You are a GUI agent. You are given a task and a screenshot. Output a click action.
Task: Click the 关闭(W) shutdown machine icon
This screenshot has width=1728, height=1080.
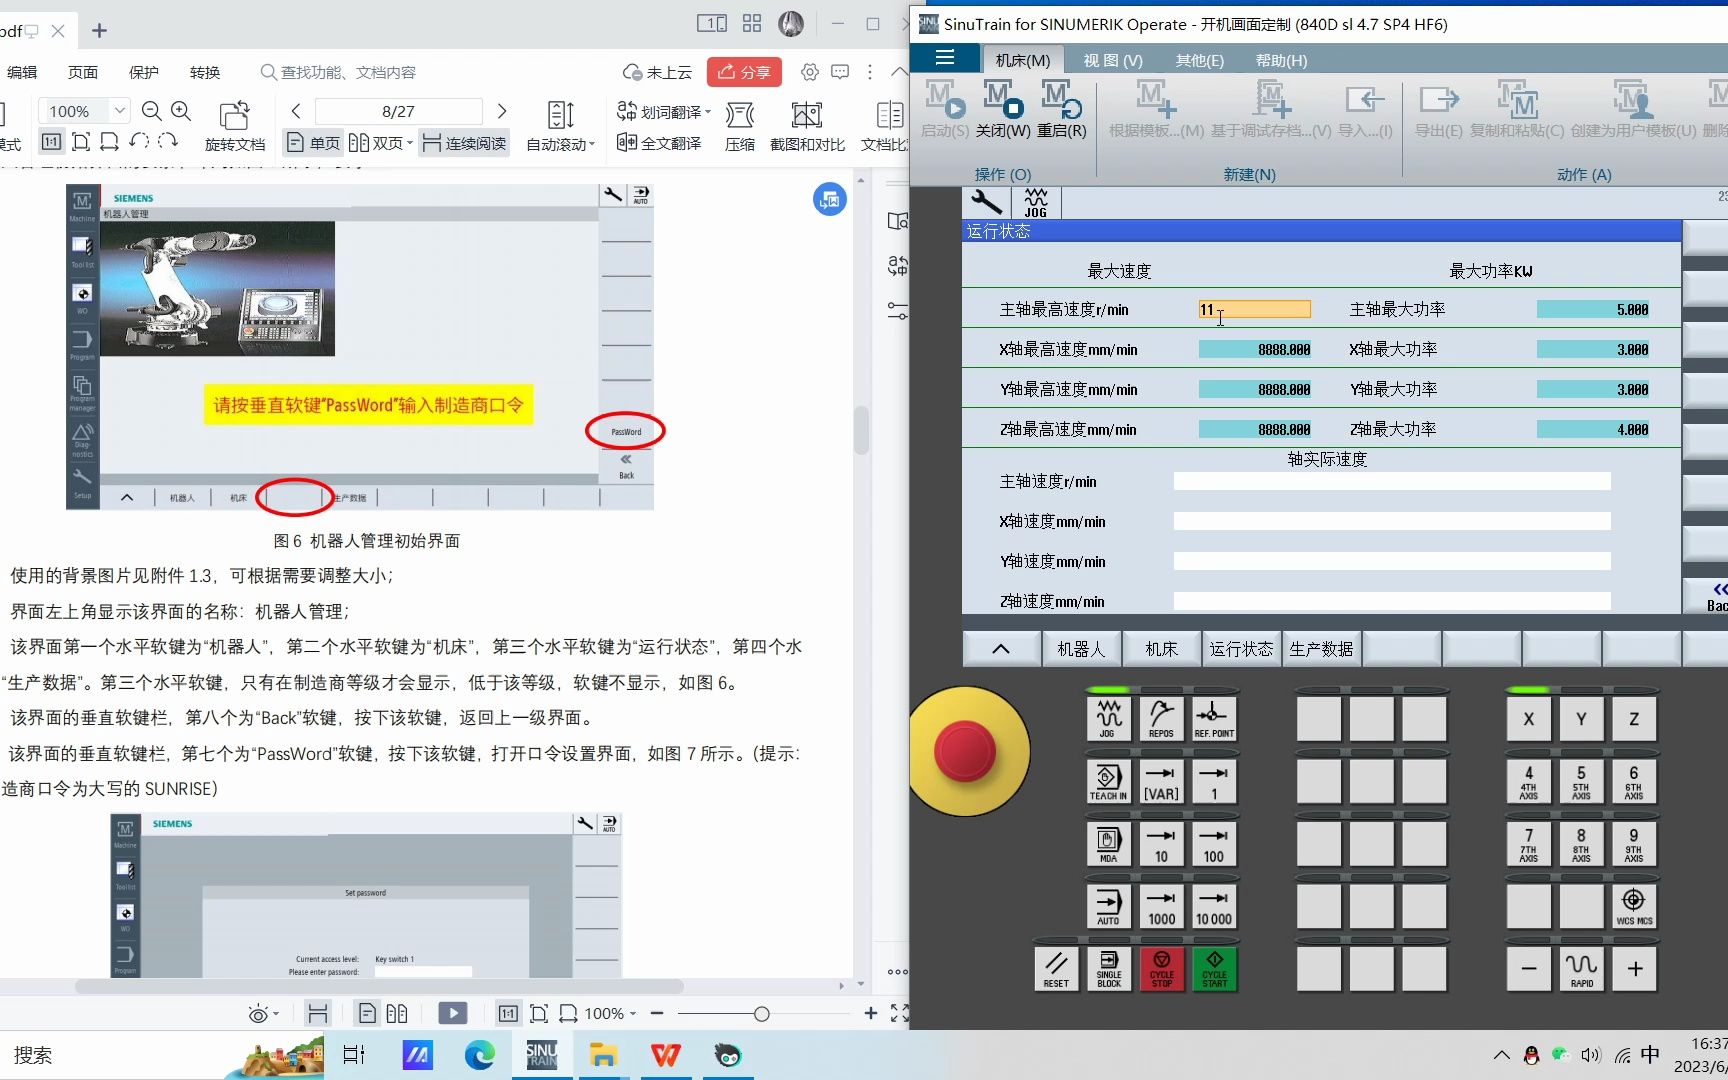1003,109
